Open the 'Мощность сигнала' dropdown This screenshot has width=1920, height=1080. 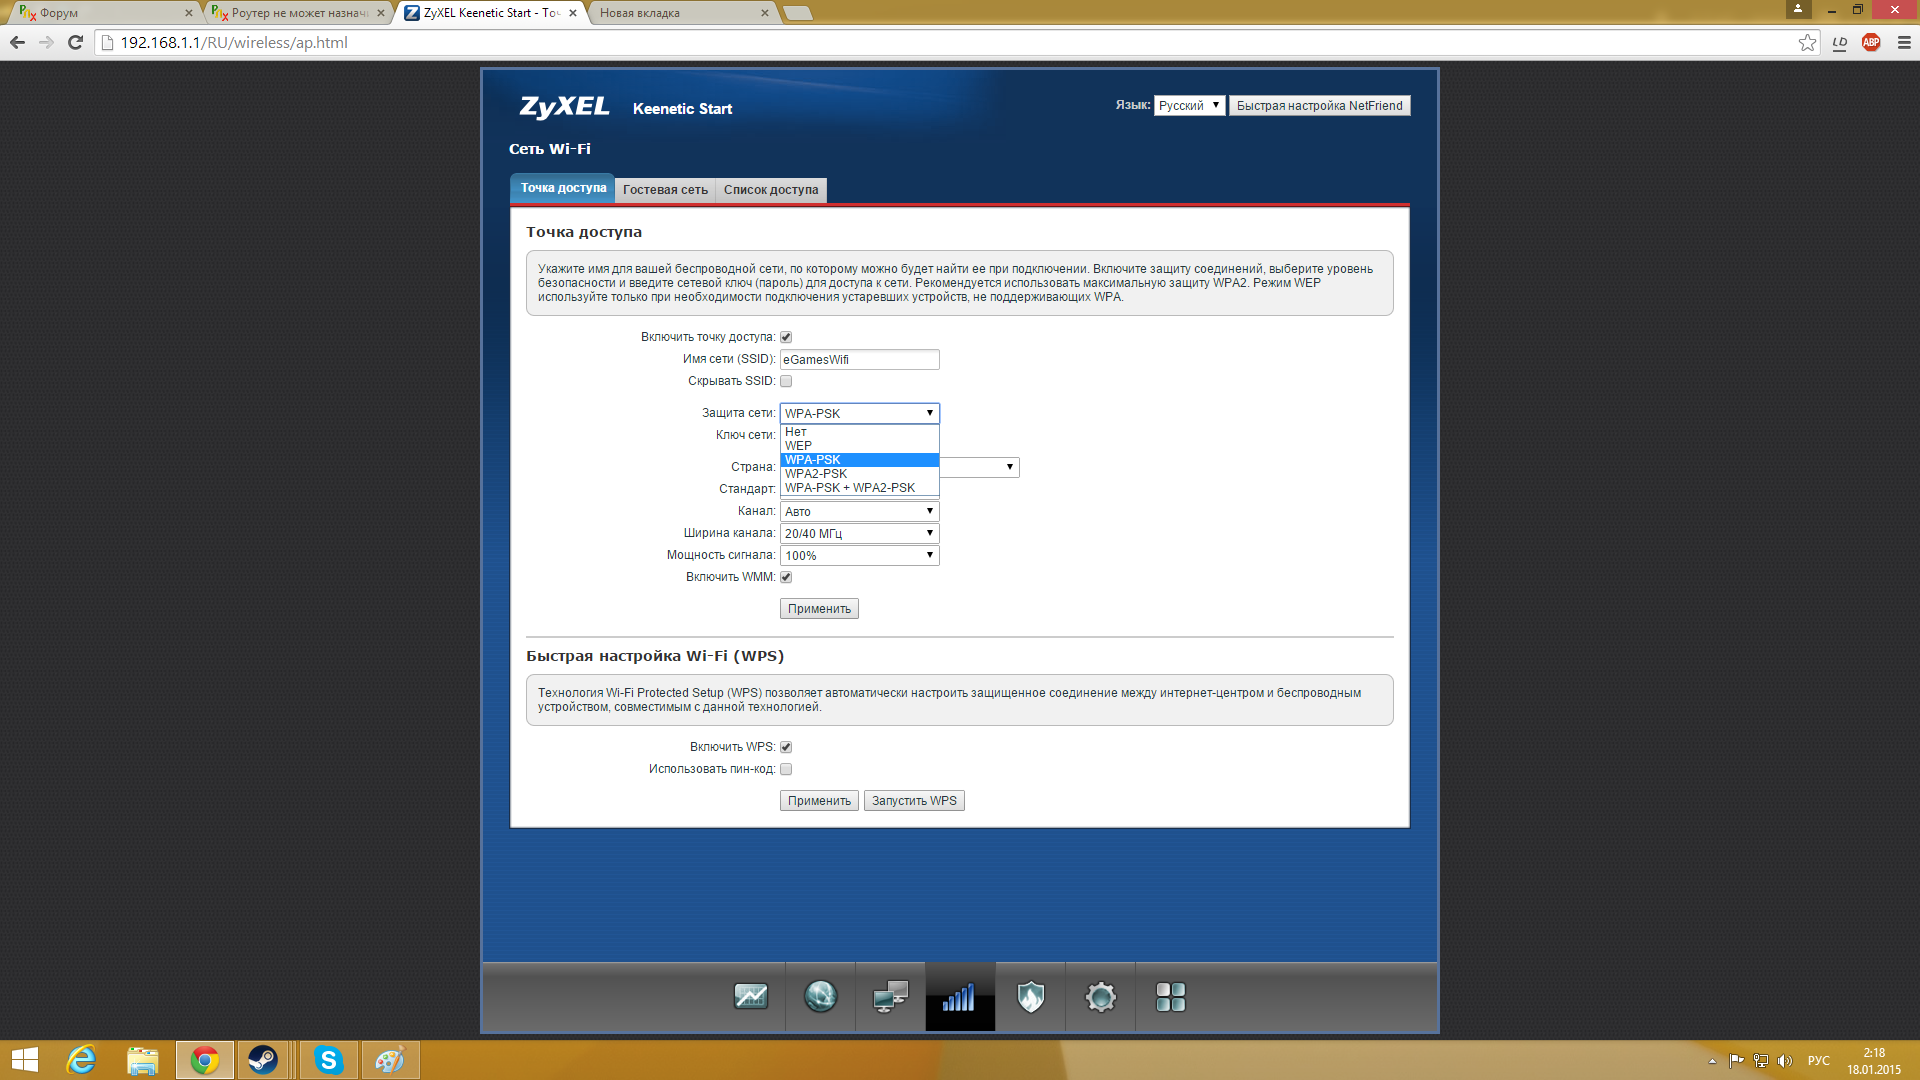[x=859, y=555]
